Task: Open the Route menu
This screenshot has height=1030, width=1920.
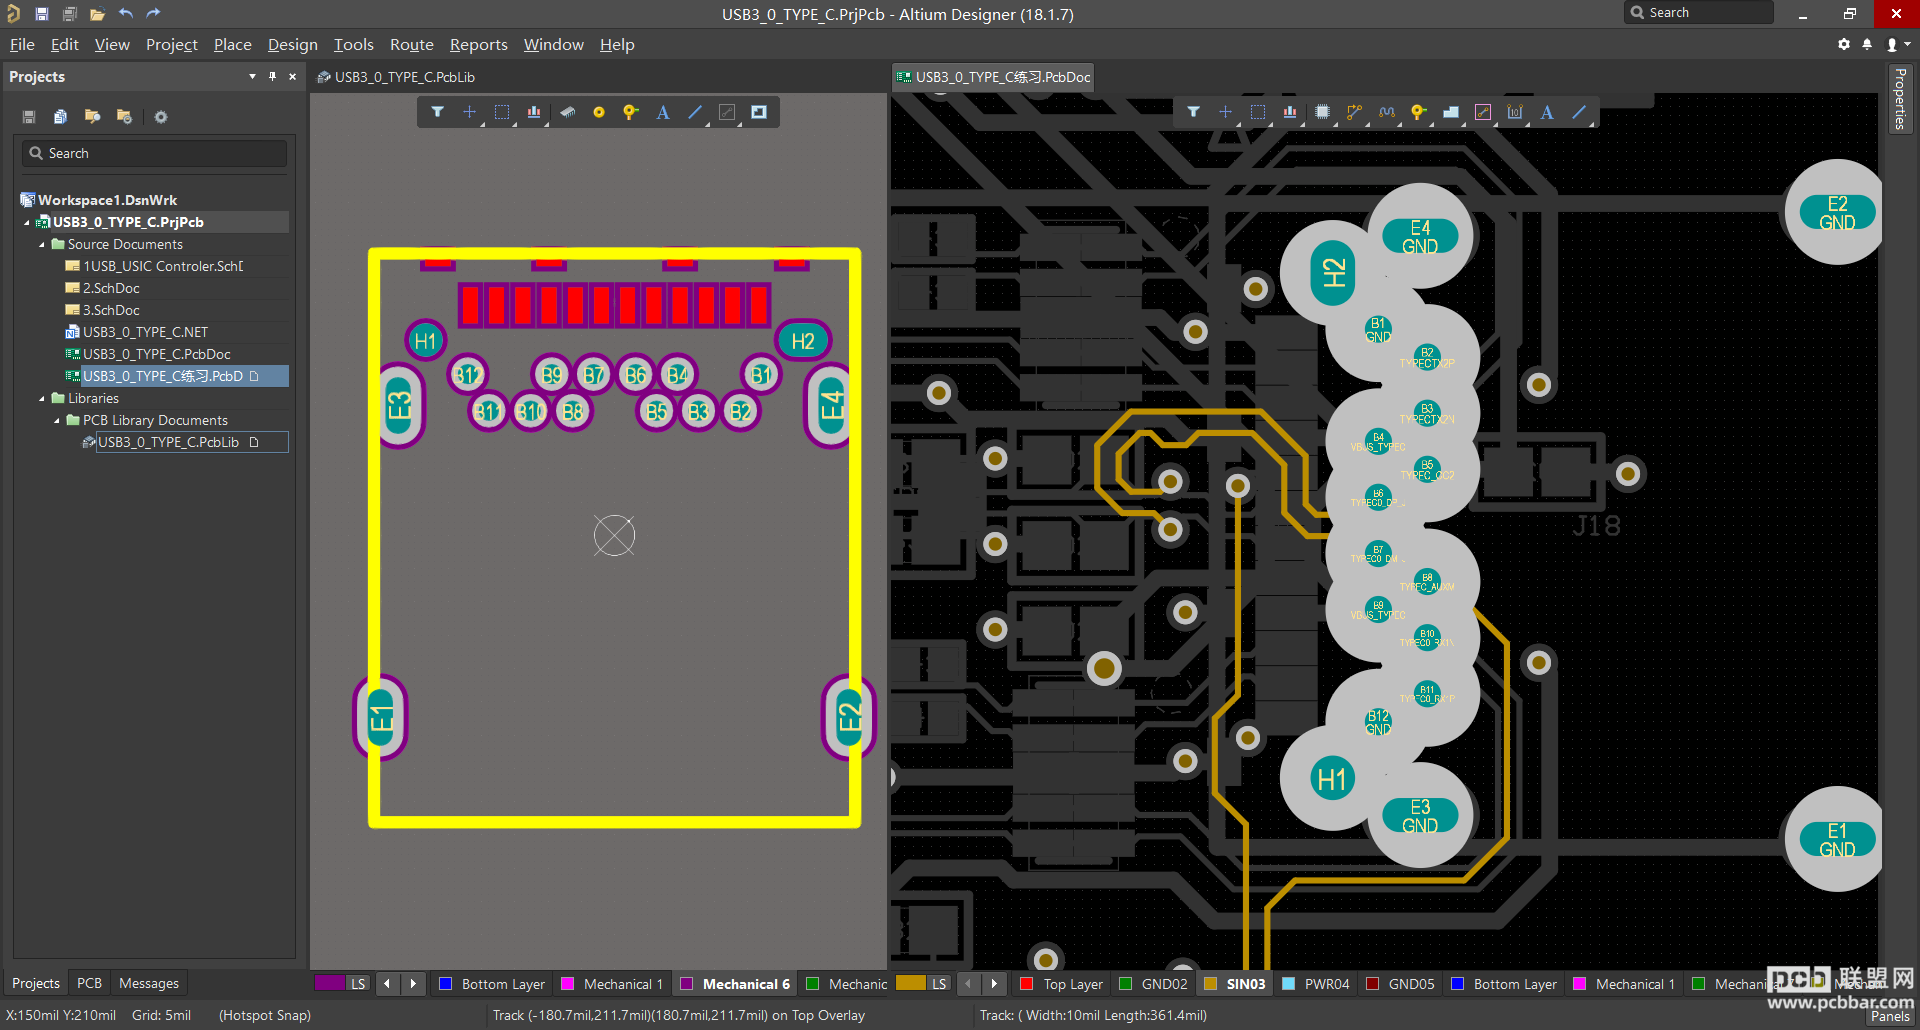Action: coord(412,45)
